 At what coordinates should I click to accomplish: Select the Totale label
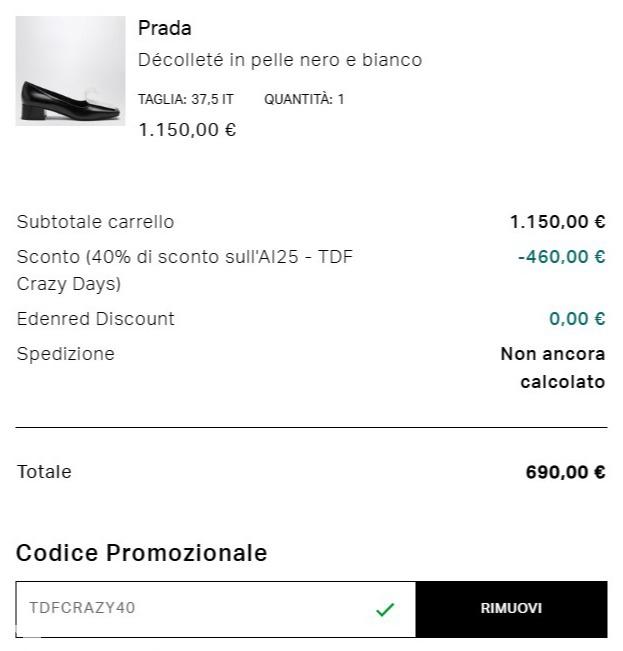44,472
